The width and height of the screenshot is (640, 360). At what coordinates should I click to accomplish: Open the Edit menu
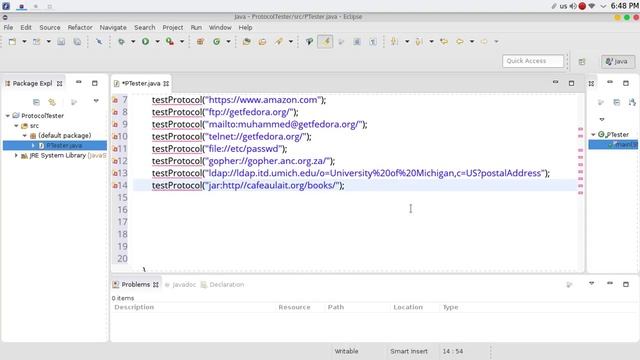[x=26, y=27]
